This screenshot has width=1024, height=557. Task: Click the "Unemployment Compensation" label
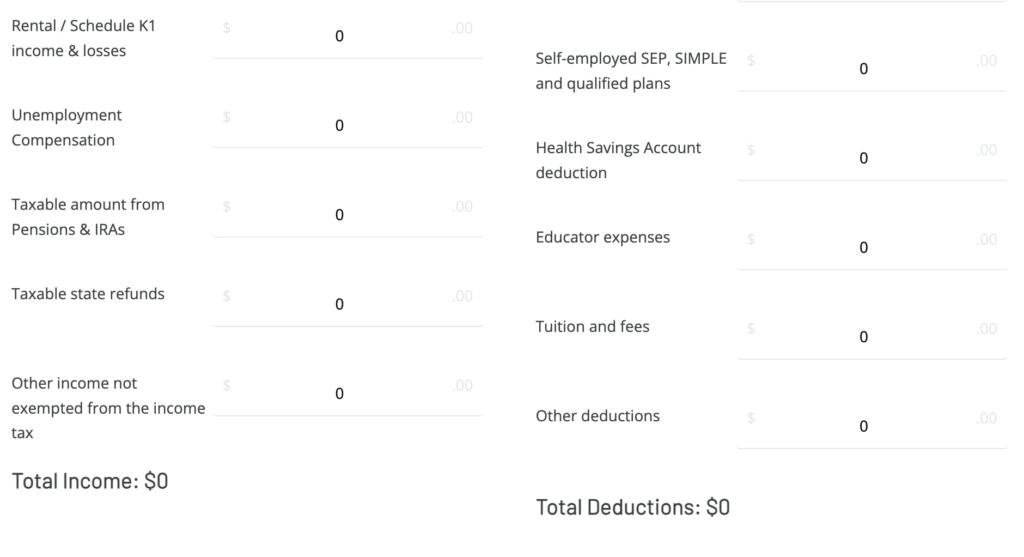pyautogui.click(x=67, y=128)
